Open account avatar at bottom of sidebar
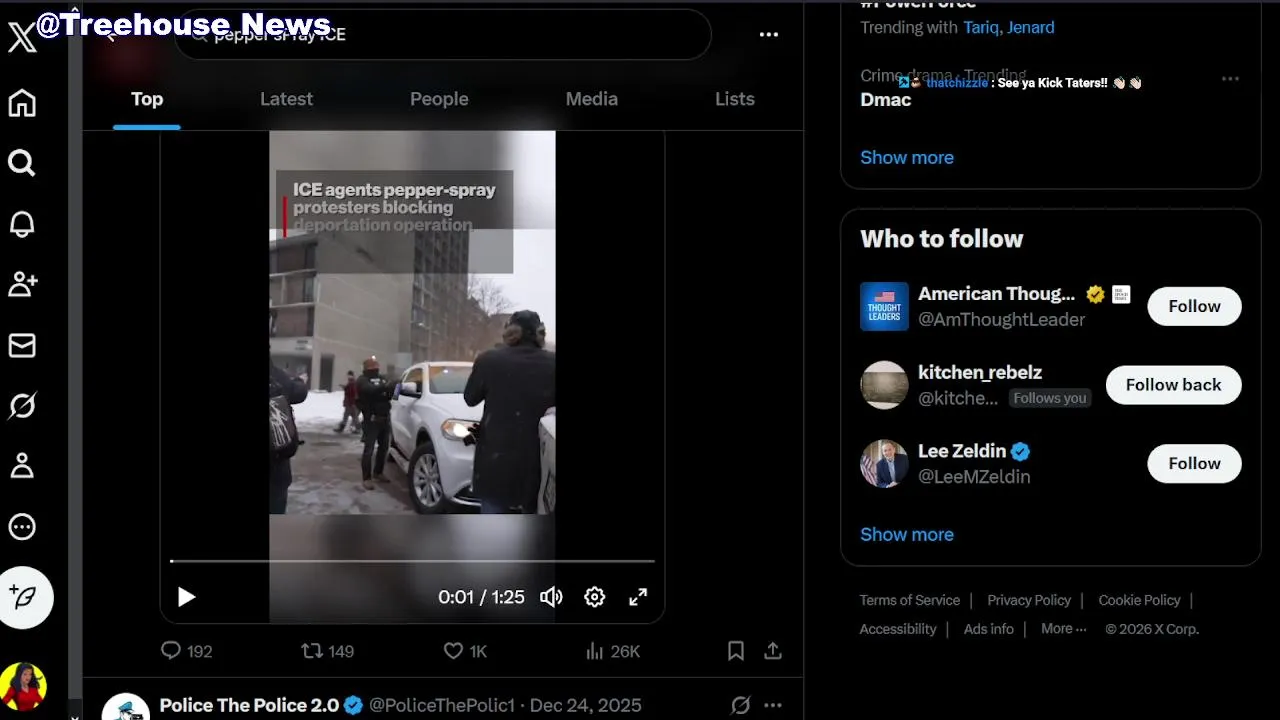 23,687
